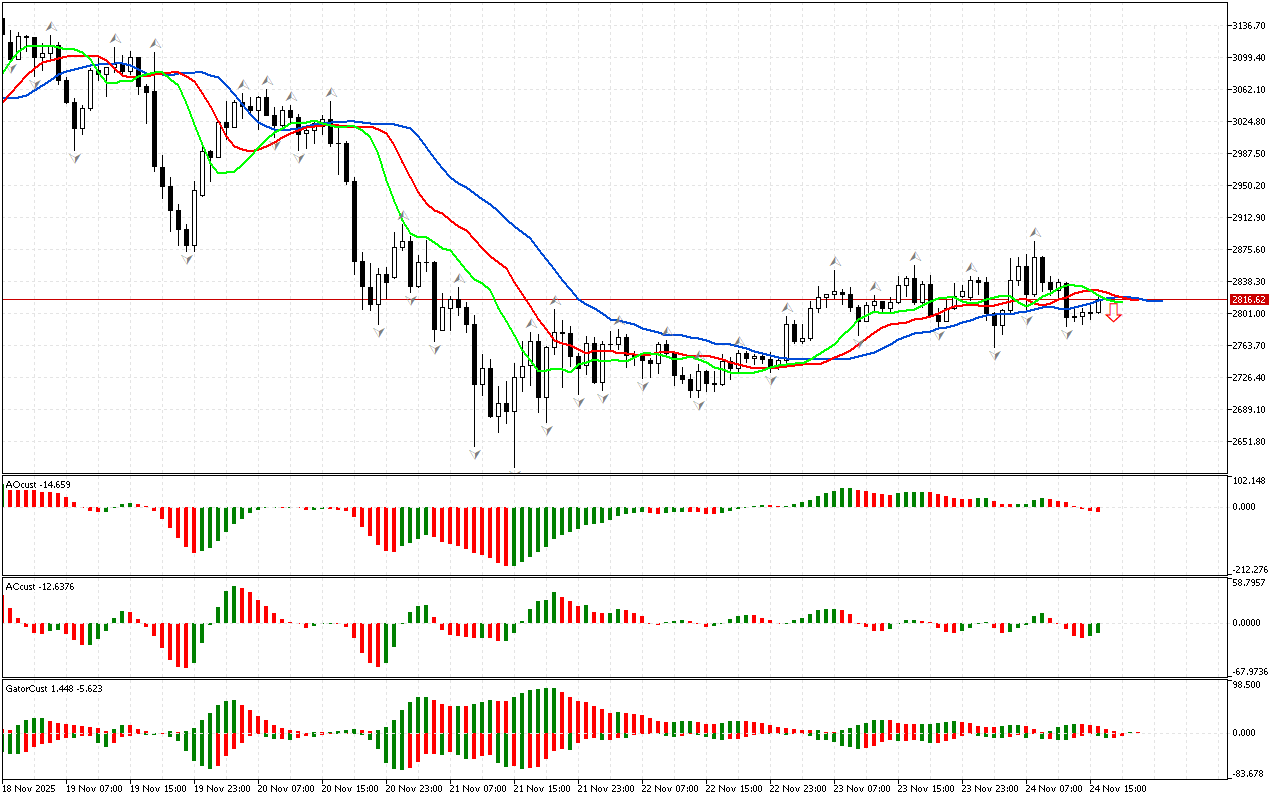The height and width of the screenshot is (800, 1280).
Task: Click the GatorCust indicator label
Action: coord(53,688)
